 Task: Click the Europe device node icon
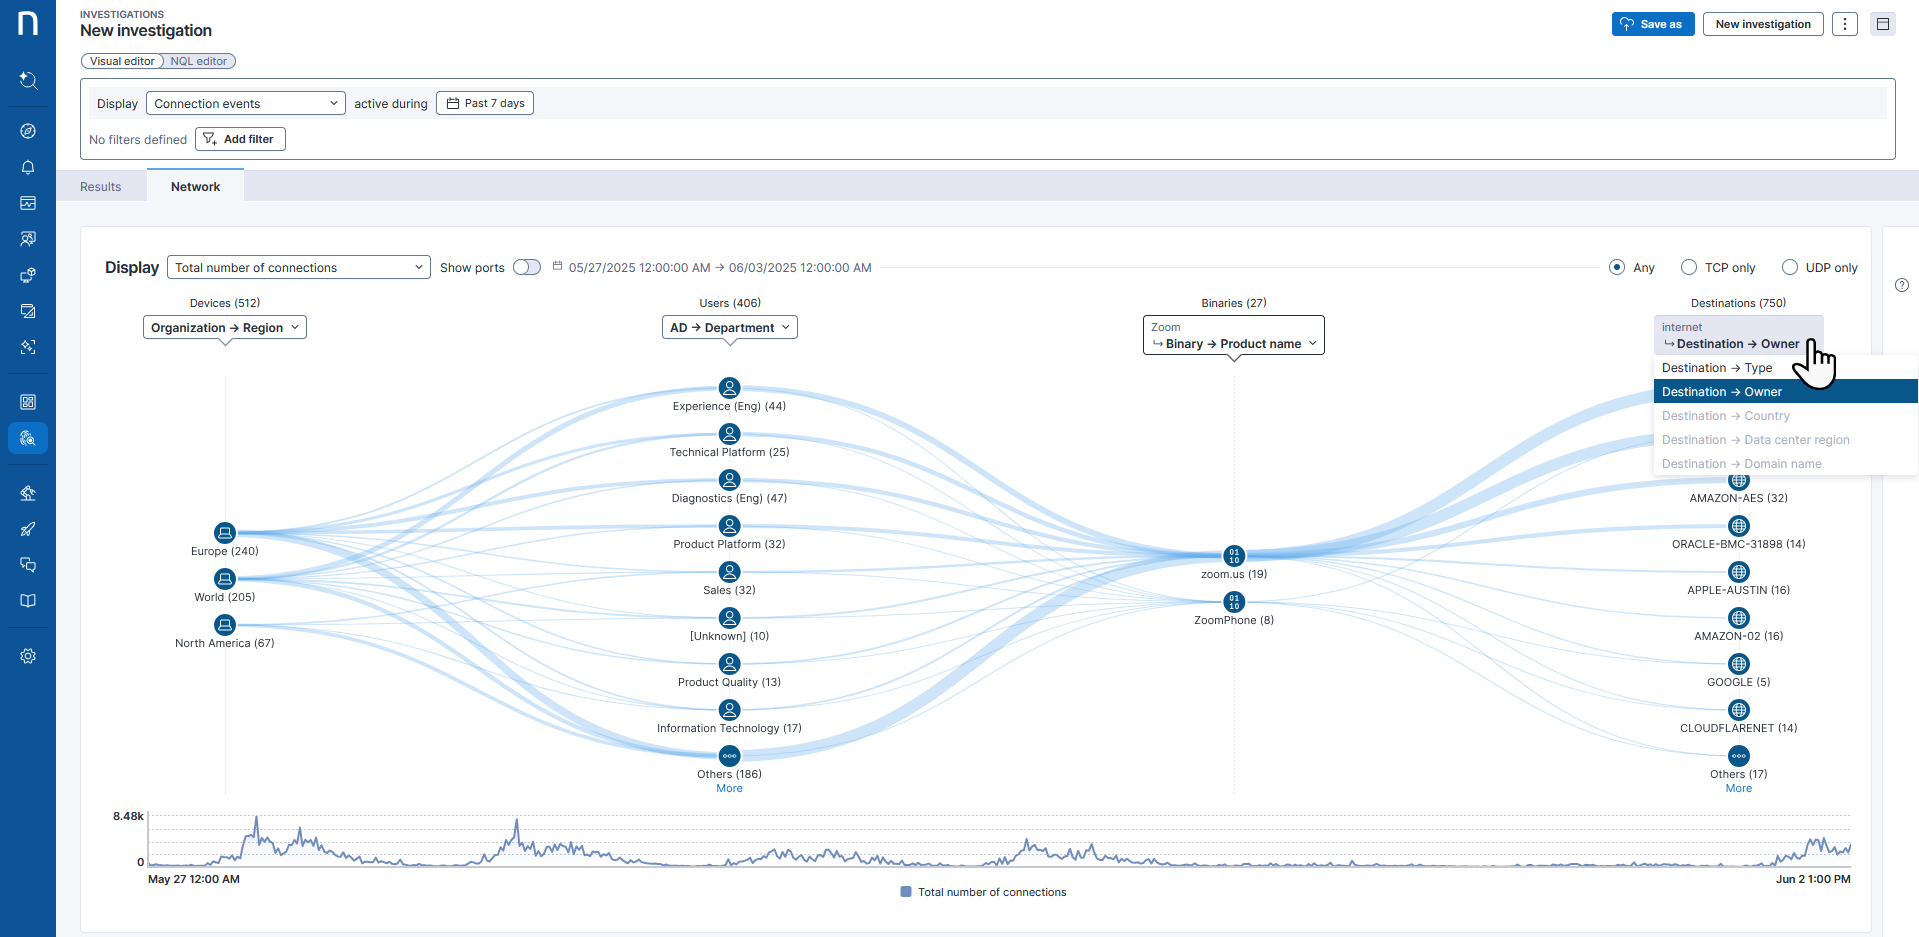pyautogui.click(x=225, y=532)
